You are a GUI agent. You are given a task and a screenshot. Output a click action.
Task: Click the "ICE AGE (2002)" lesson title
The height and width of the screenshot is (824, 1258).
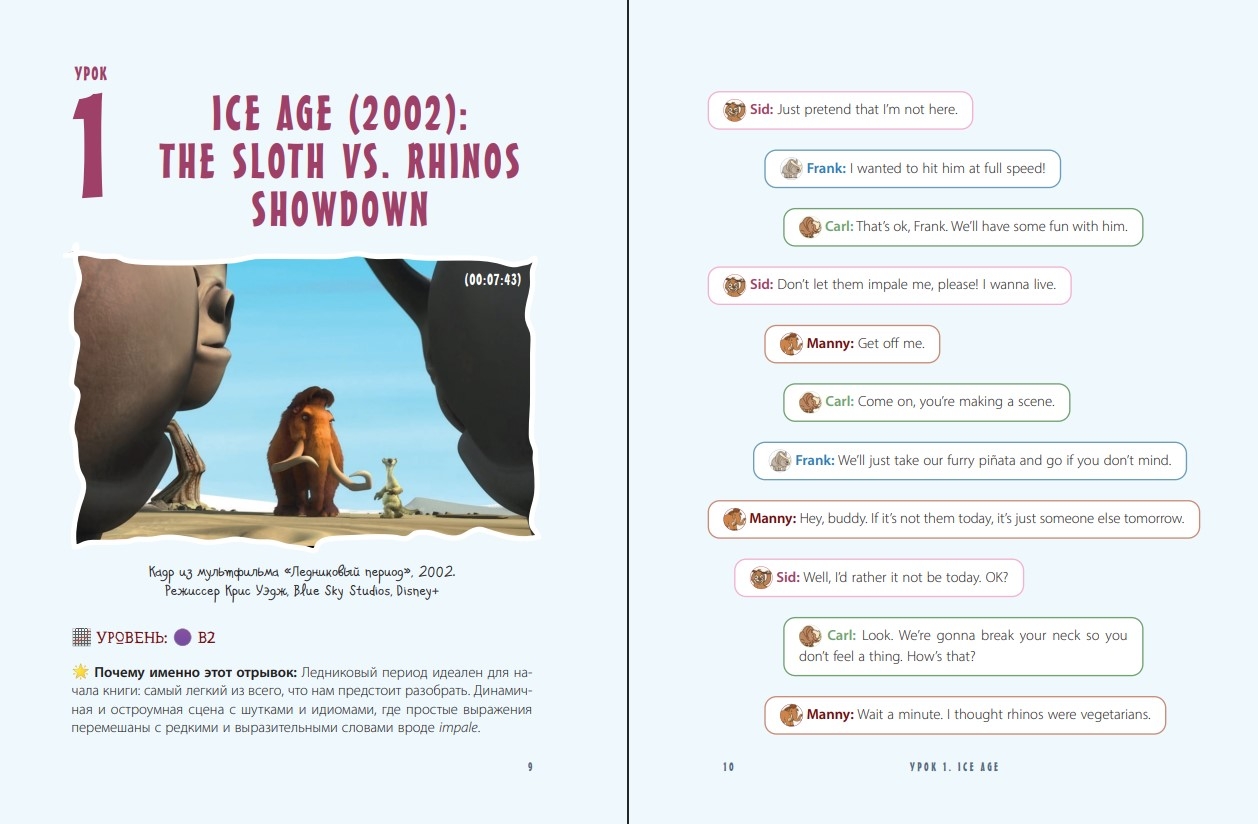pyautogui.click(x=340, y=116)
